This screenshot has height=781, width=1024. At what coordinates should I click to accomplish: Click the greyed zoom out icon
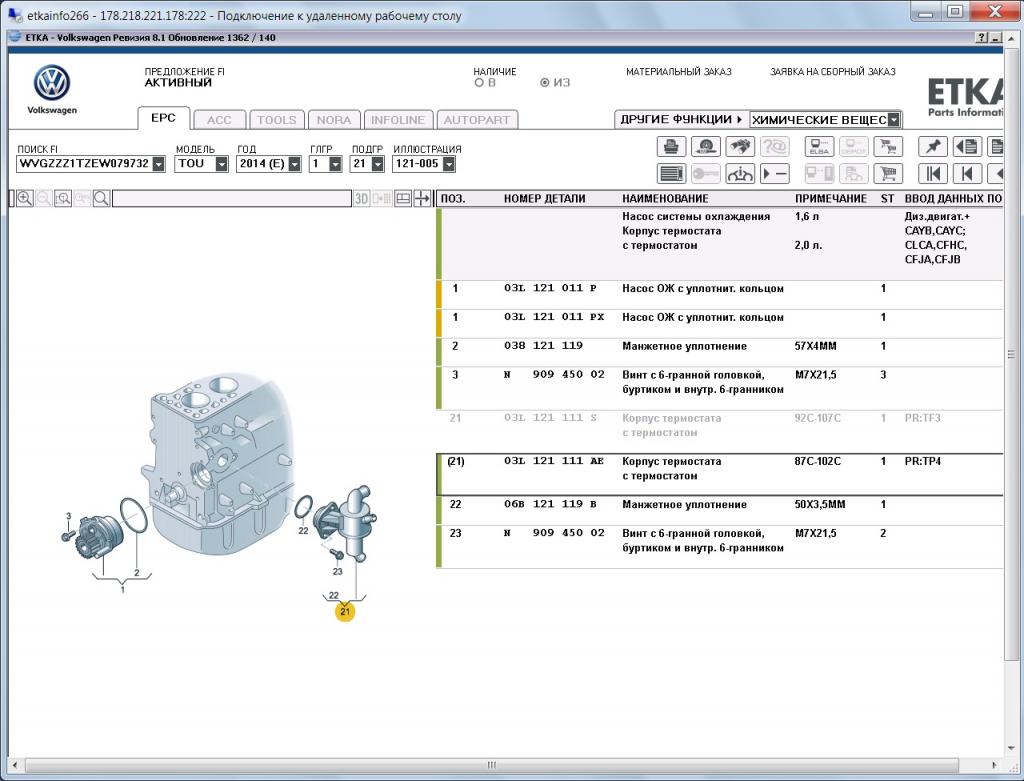pos(44,199)
